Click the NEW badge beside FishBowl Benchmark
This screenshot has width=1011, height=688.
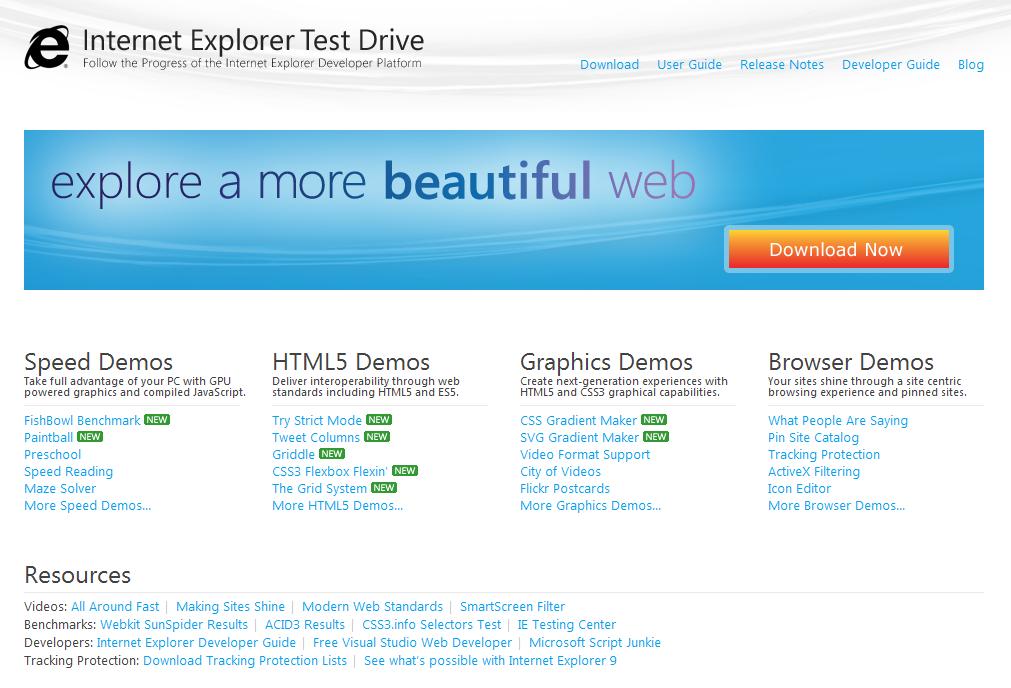[157, 420]
